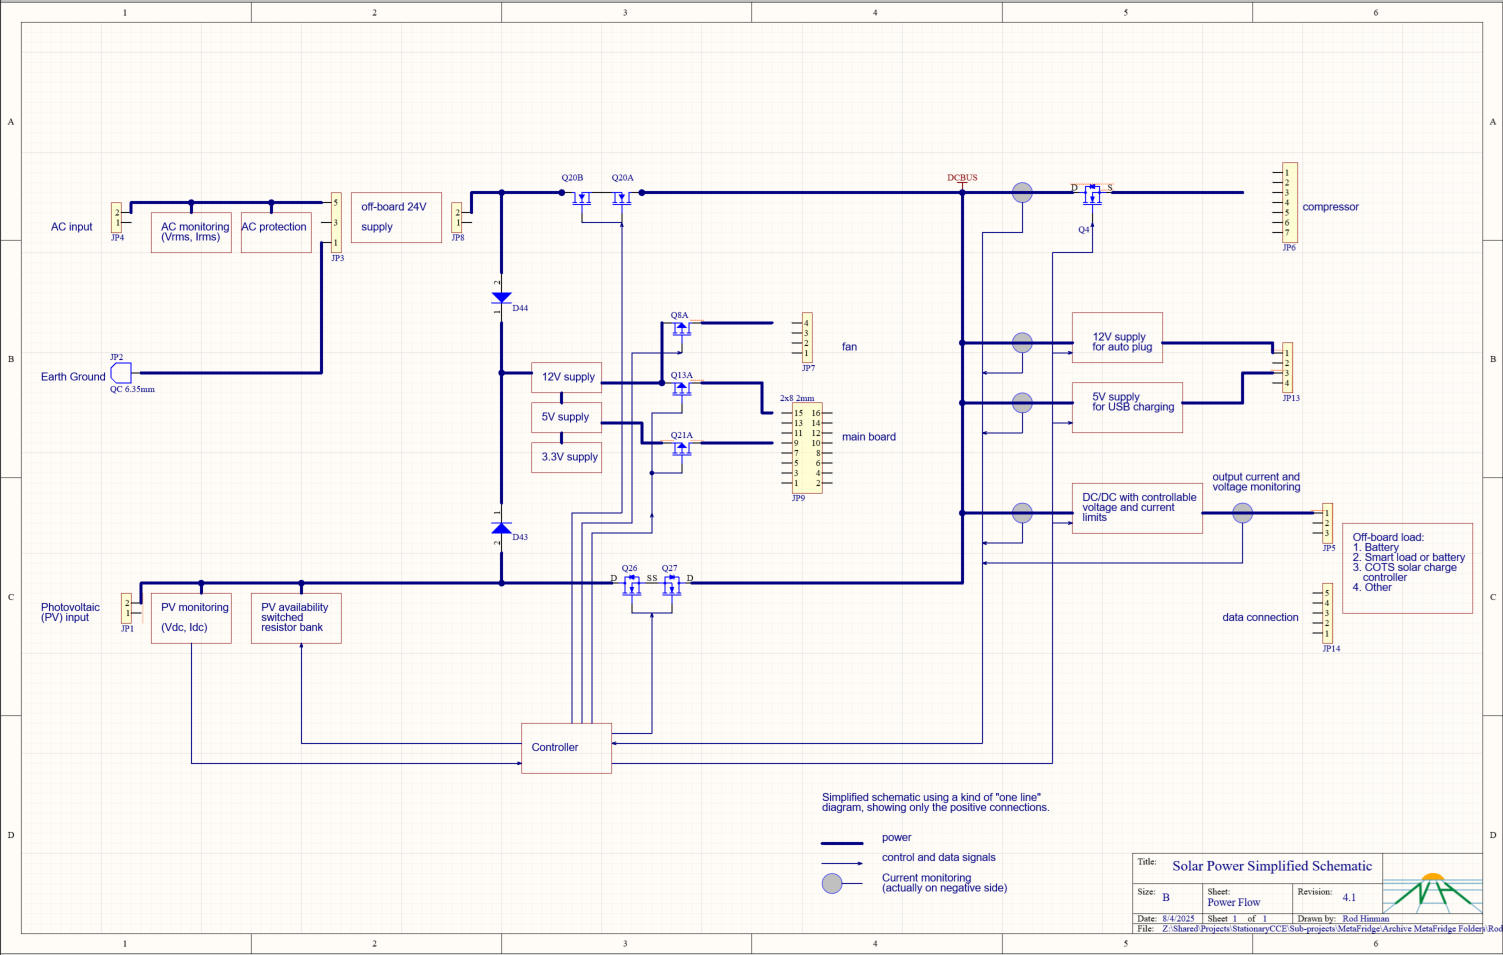This screenshot has height=955, width=1503.
Task: Click the 12V supply for auto plug block
Action: (x=1117, y=338)
